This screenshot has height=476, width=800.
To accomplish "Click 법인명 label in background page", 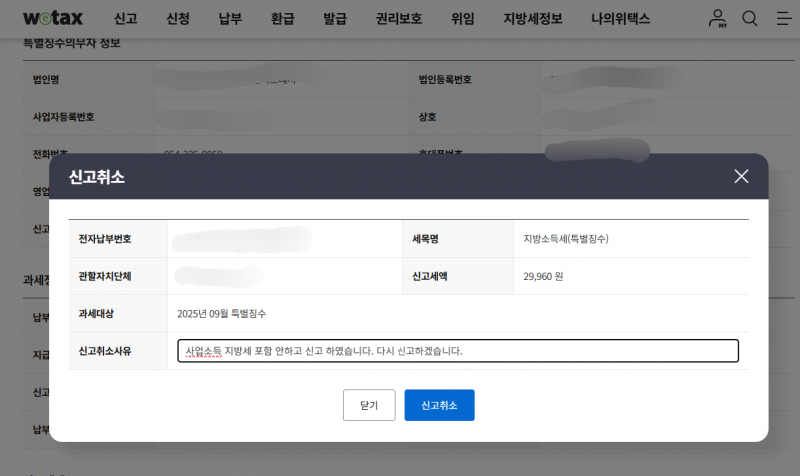I will pos(46,80).
